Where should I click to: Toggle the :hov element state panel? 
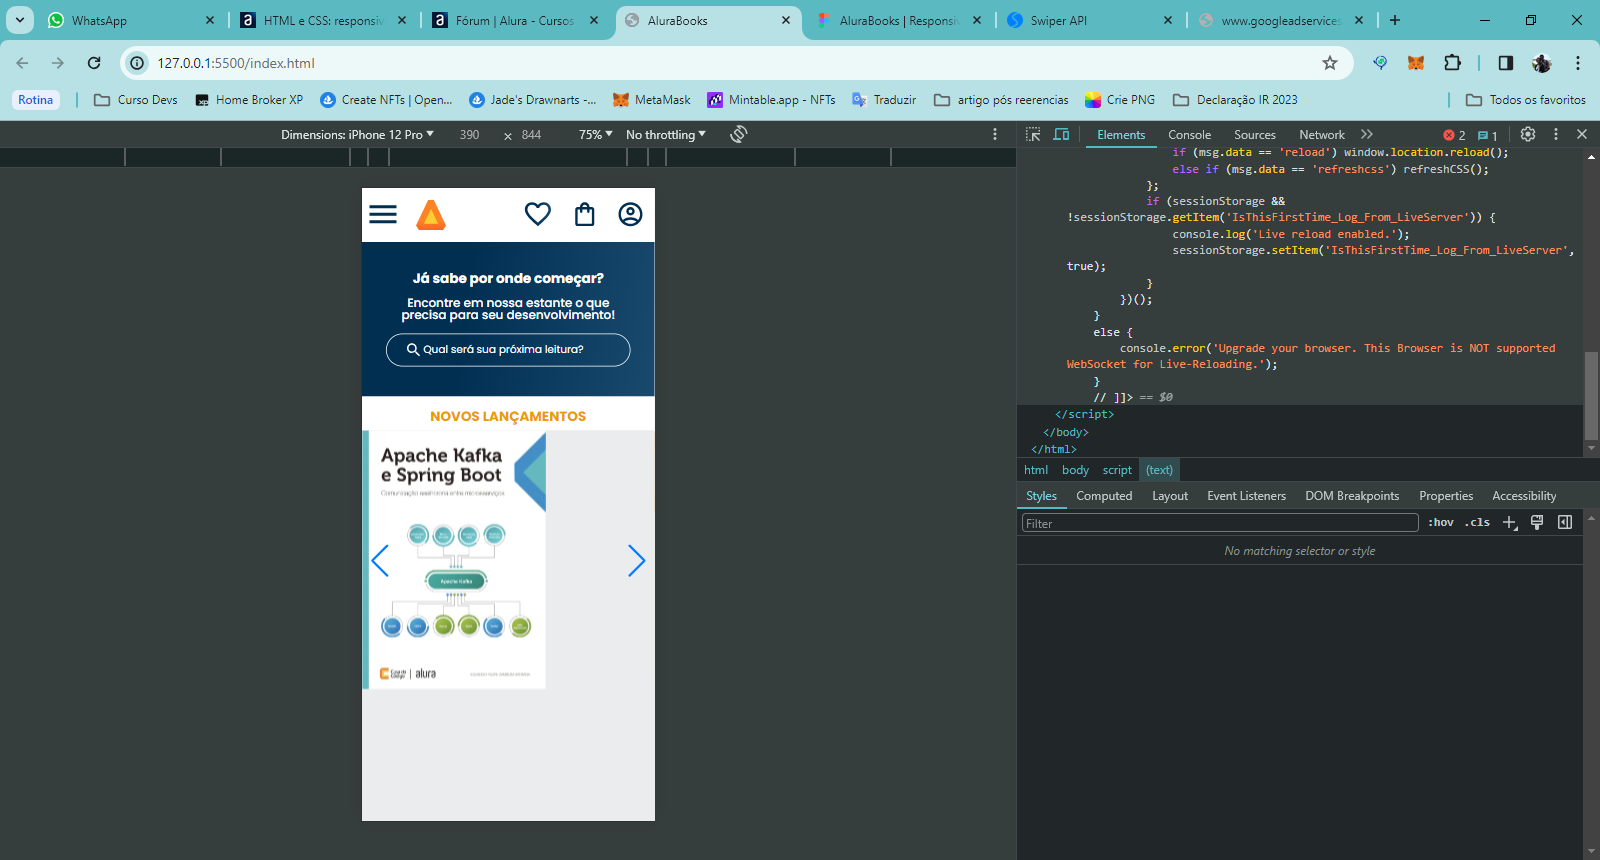point(1441,522)
